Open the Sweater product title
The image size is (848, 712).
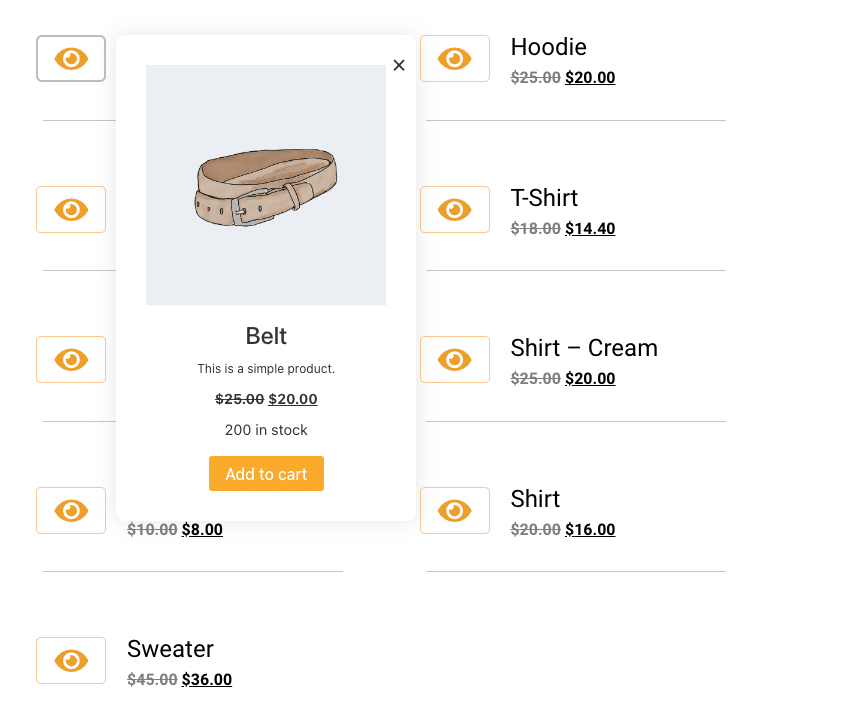coord(170,649)
